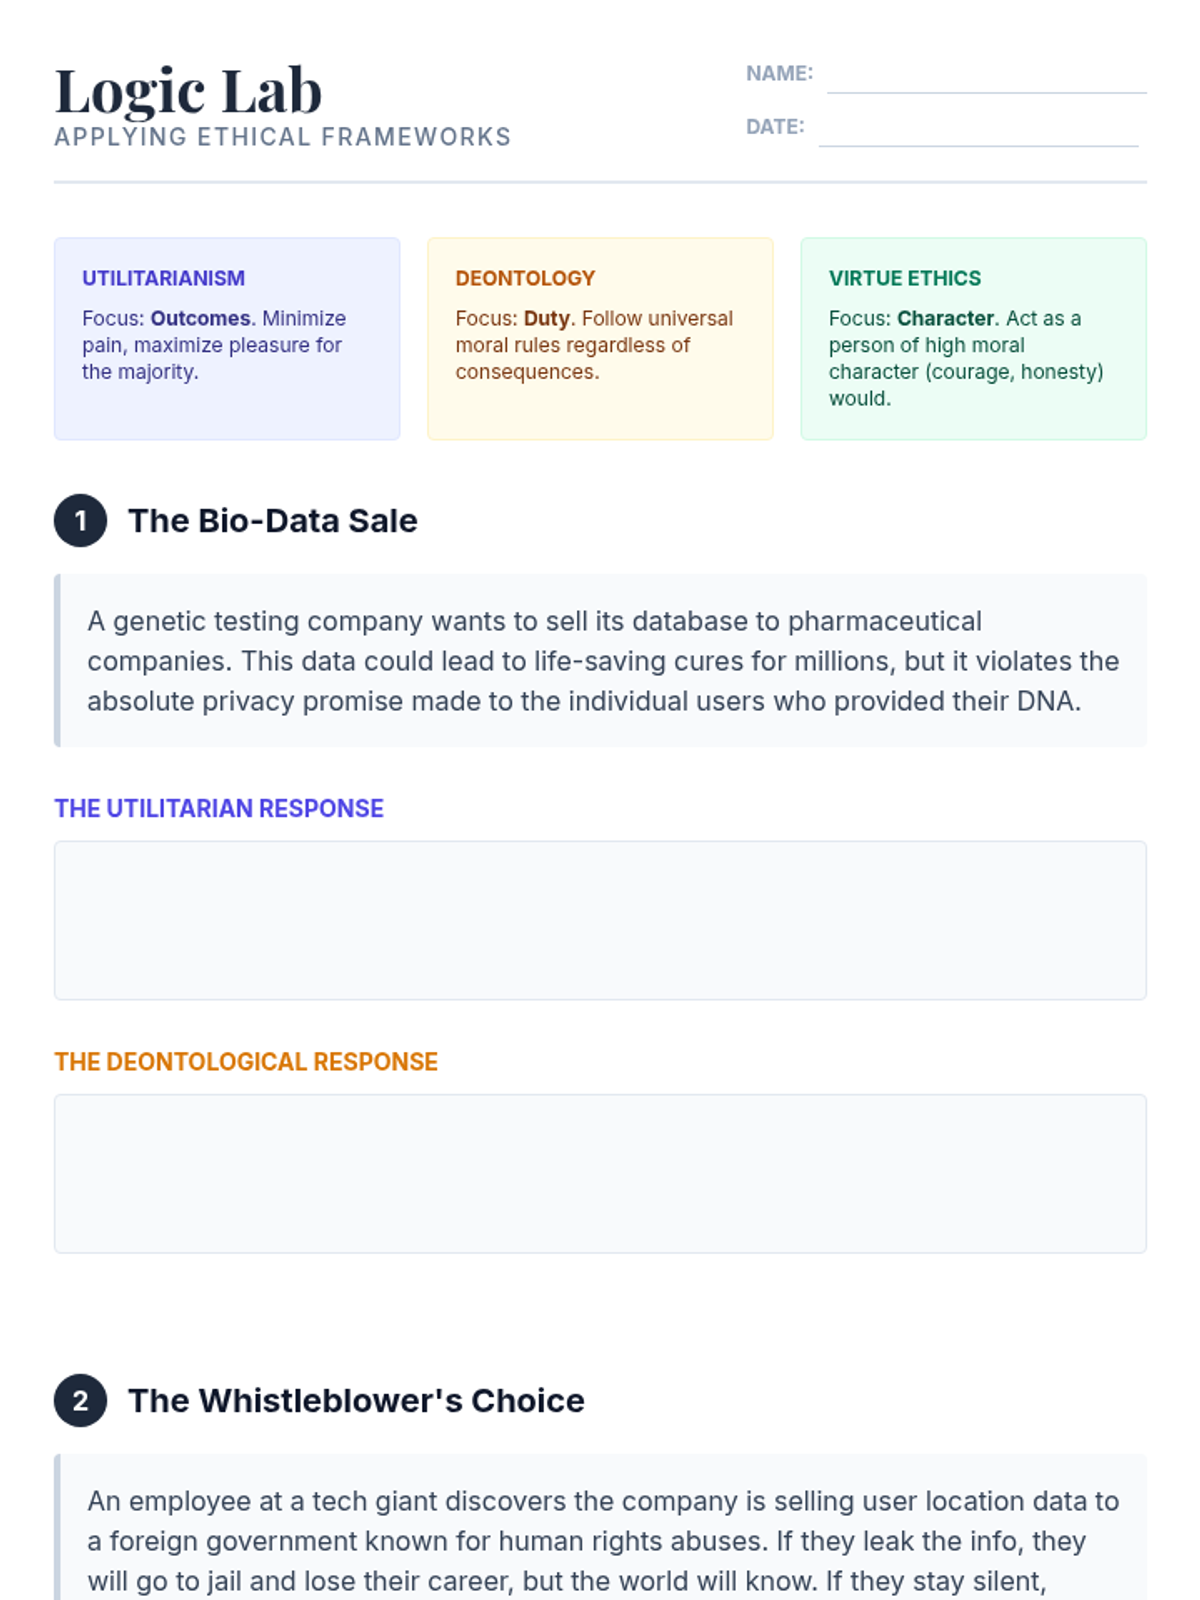Click the bold word Duty
This screenshot has height=1600, width=1200.
546,318
